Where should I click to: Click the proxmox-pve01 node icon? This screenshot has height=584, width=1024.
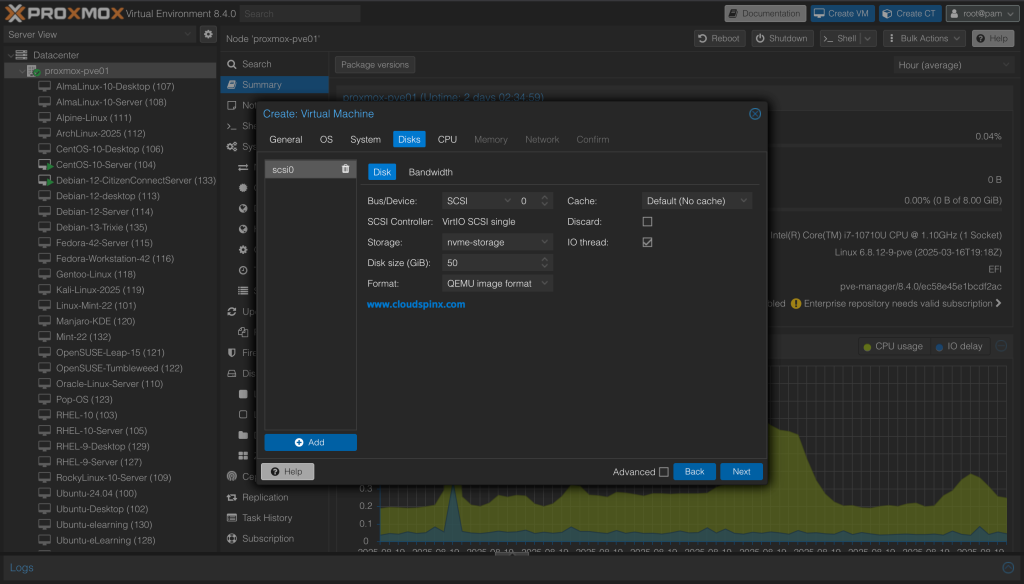coord(33,71)
